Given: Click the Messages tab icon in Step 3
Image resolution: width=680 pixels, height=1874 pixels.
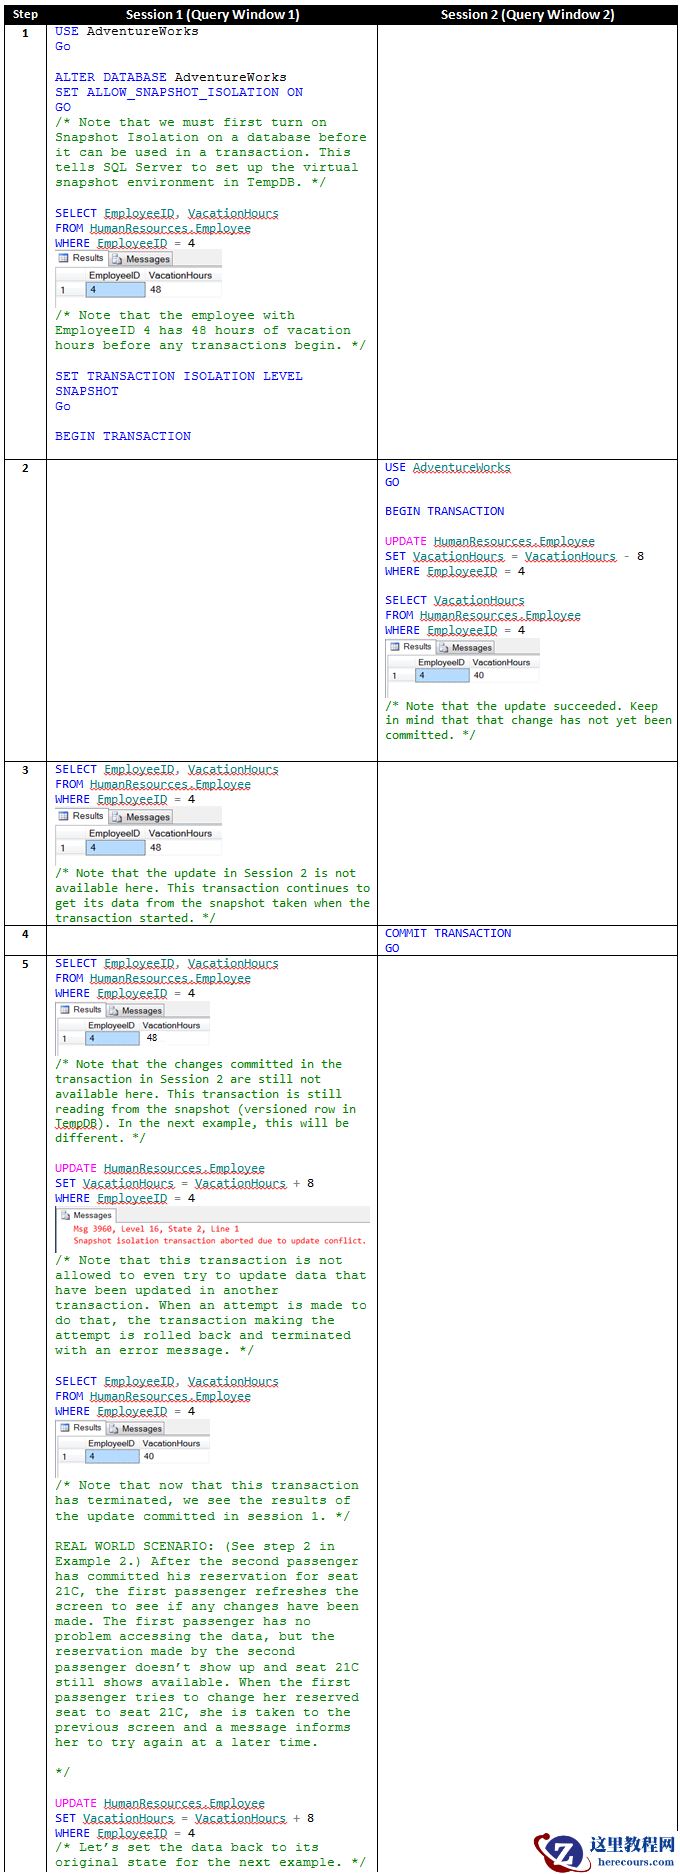Looking at the screenshot, I should (117, 817).
